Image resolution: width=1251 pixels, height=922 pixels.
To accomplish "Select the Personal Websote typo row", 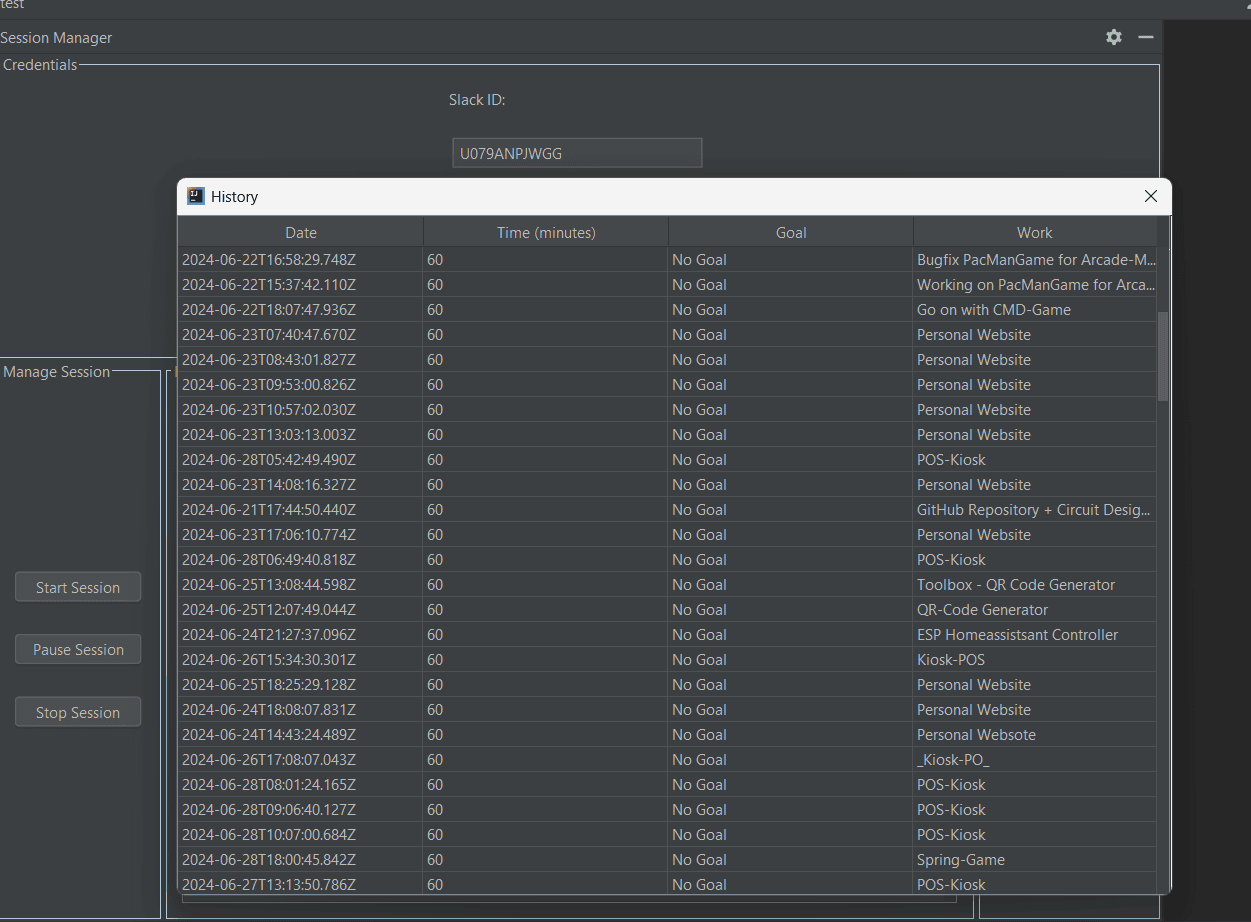I will point(975,735).
